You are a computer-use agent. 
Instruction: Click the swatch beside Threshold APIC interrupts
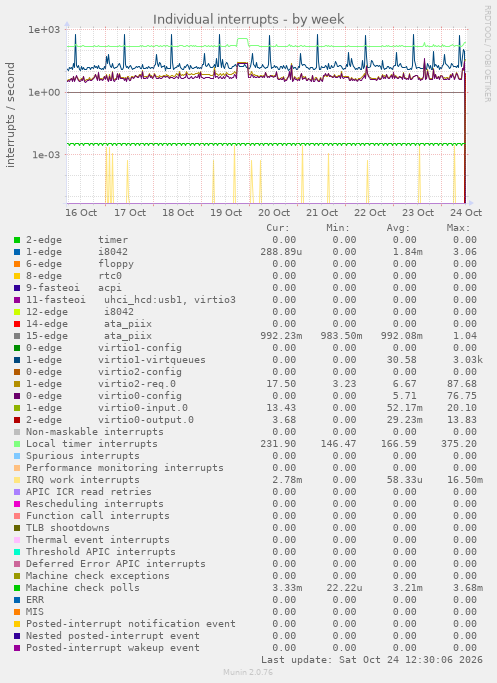click(17, 552)
